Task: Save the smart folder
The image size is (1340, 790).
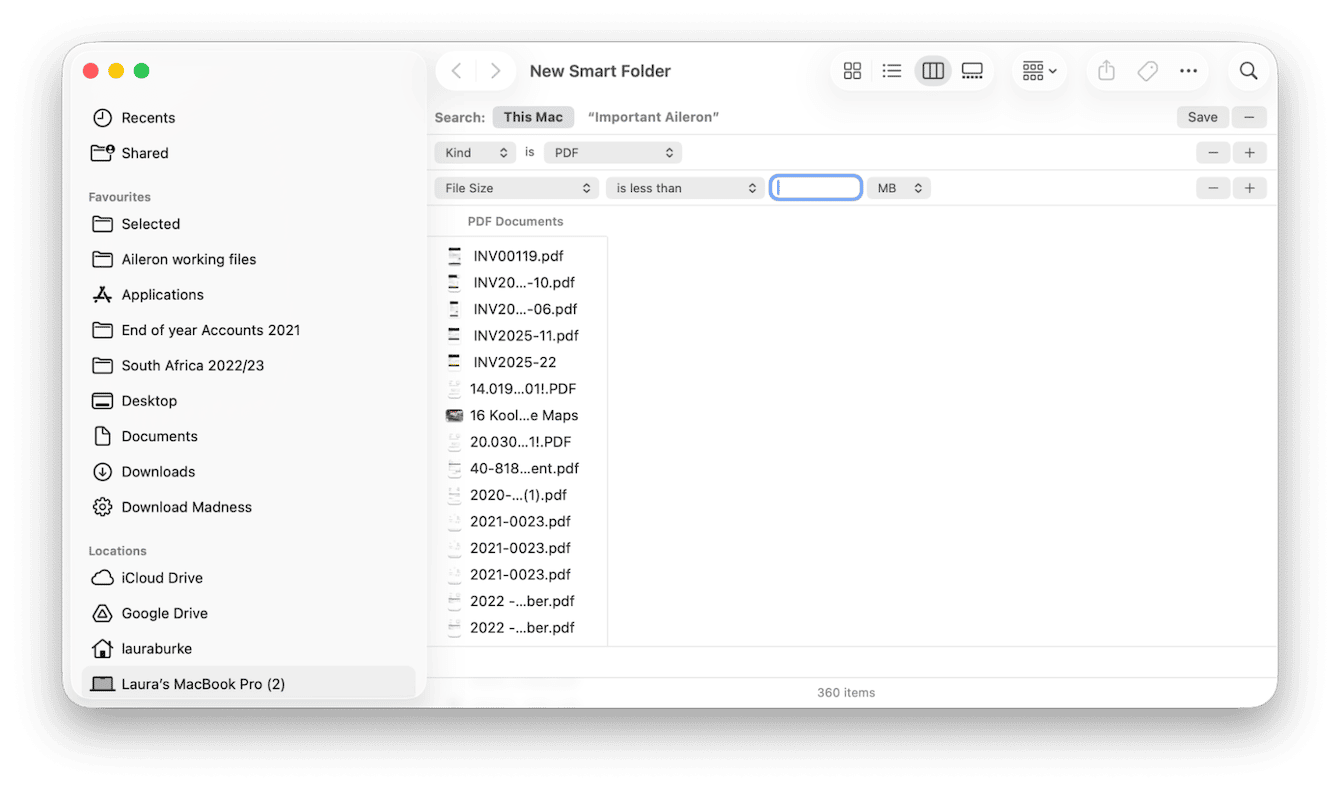Action: [x=1202, y=117]
